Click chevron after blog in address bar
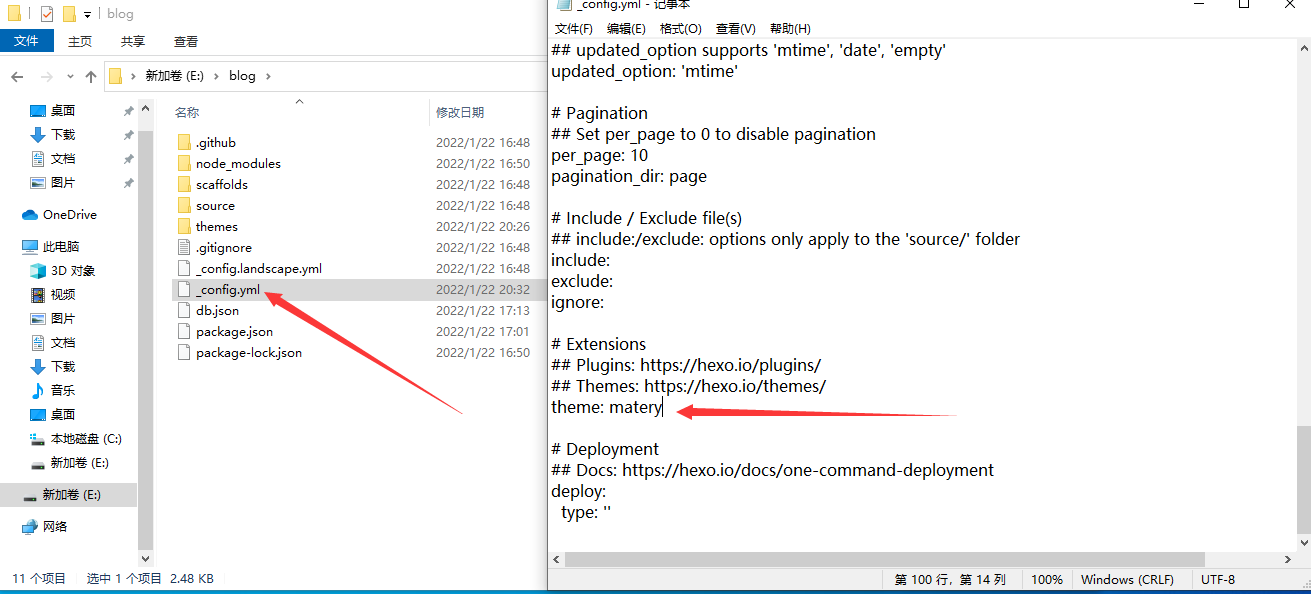 point(267,76)
